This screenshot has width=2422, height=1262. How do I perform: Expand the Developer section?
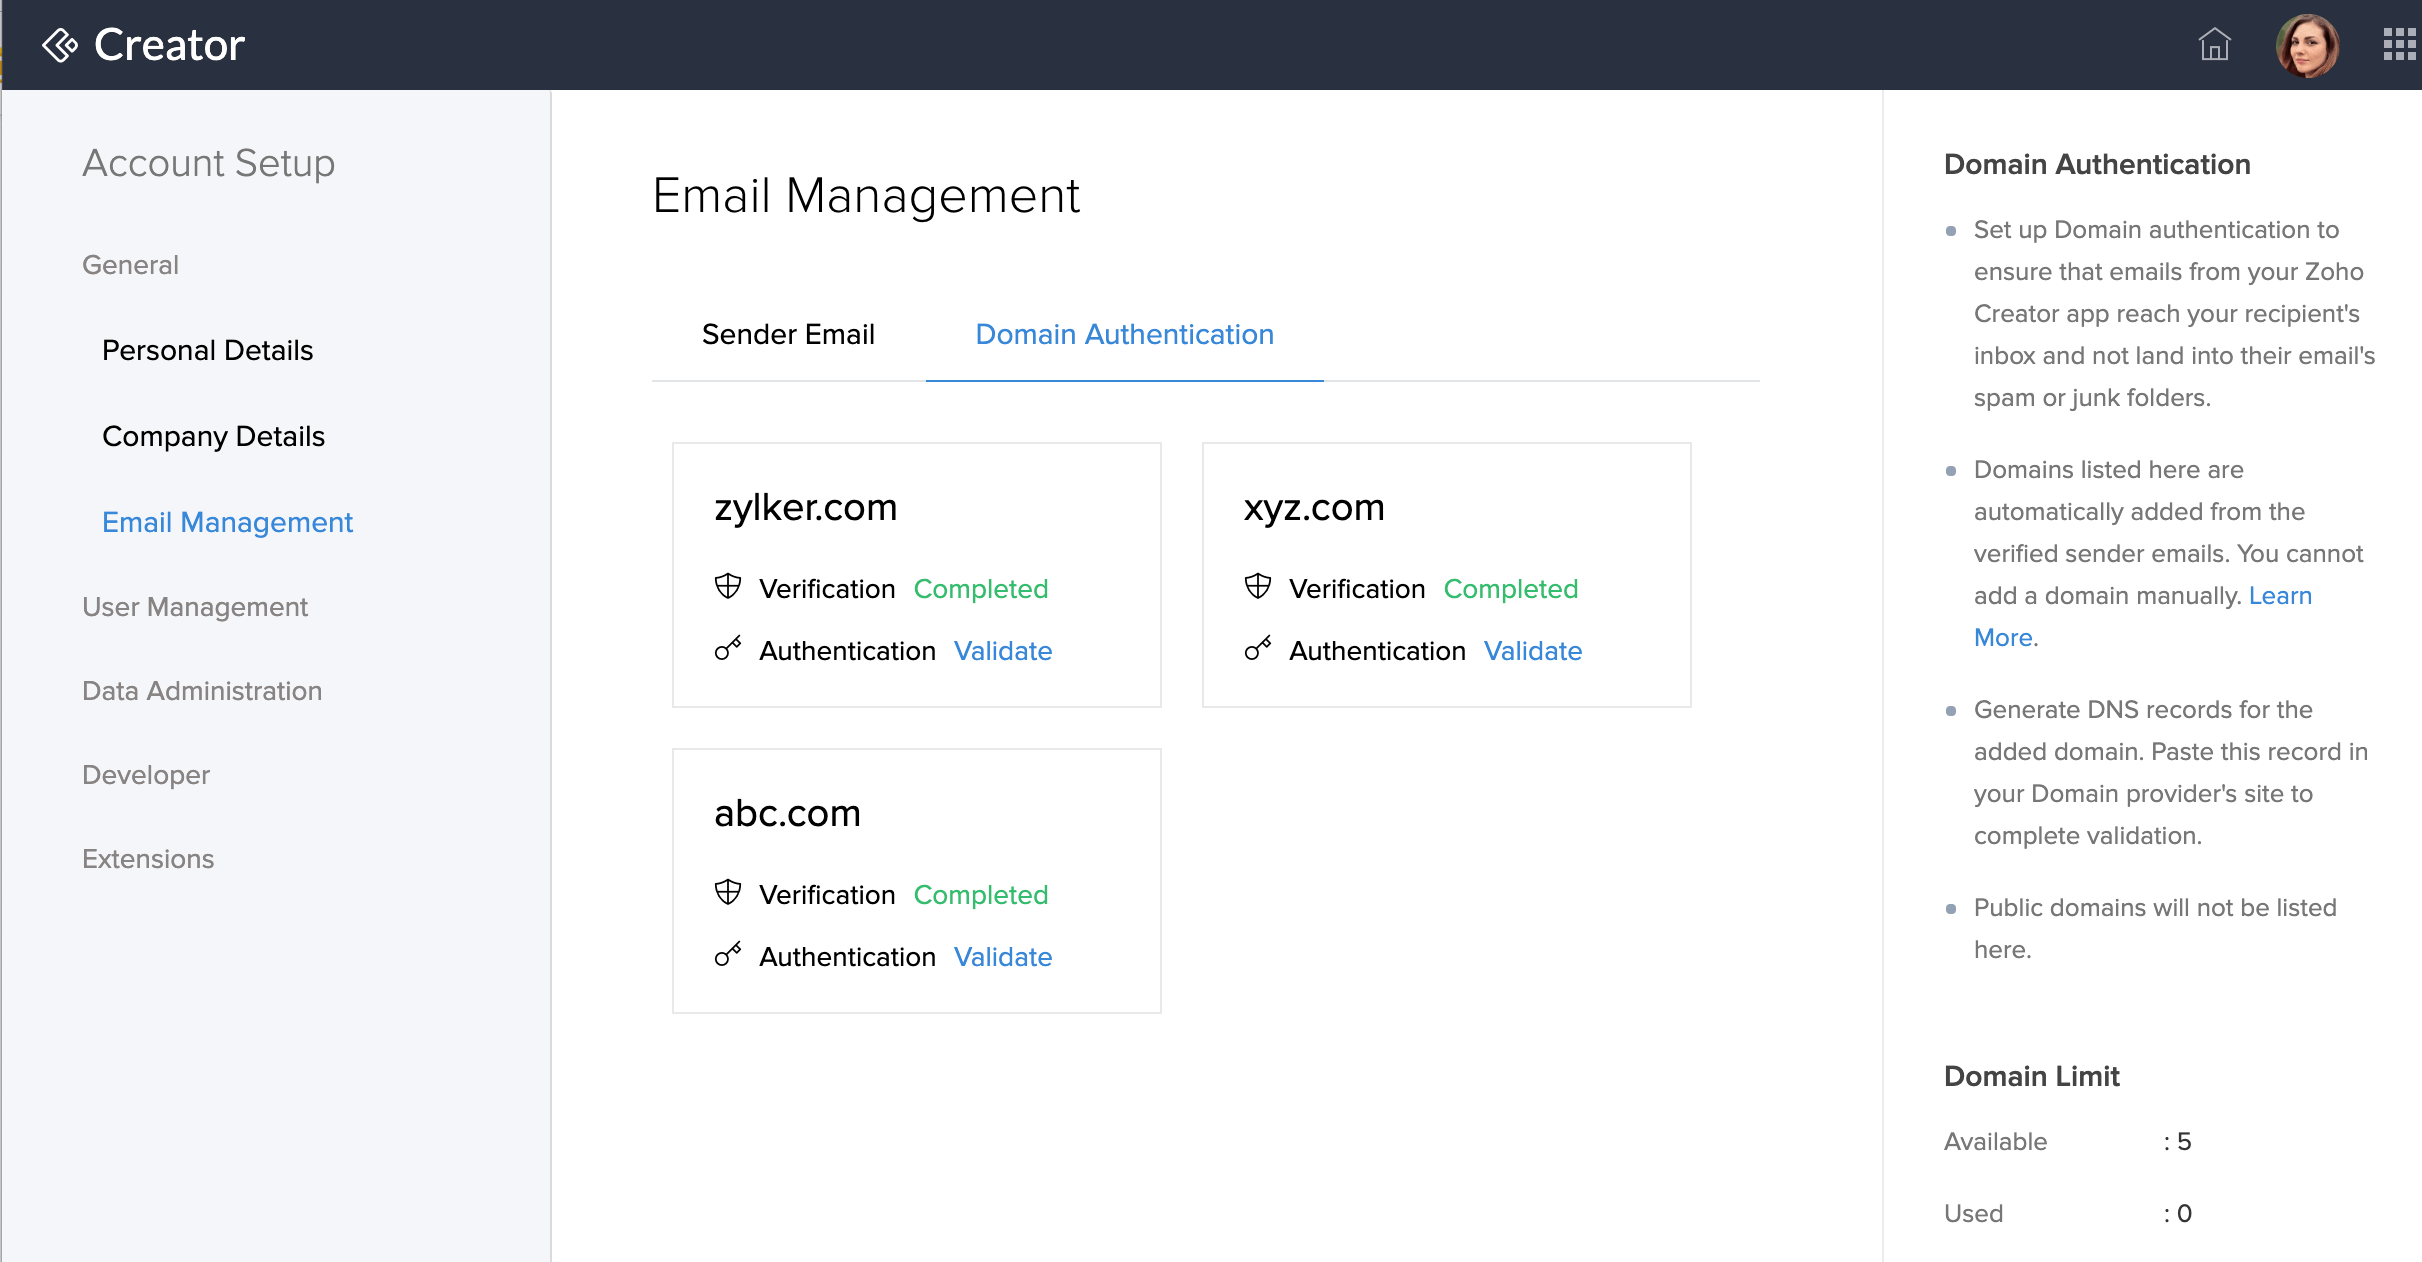[146, 775]
